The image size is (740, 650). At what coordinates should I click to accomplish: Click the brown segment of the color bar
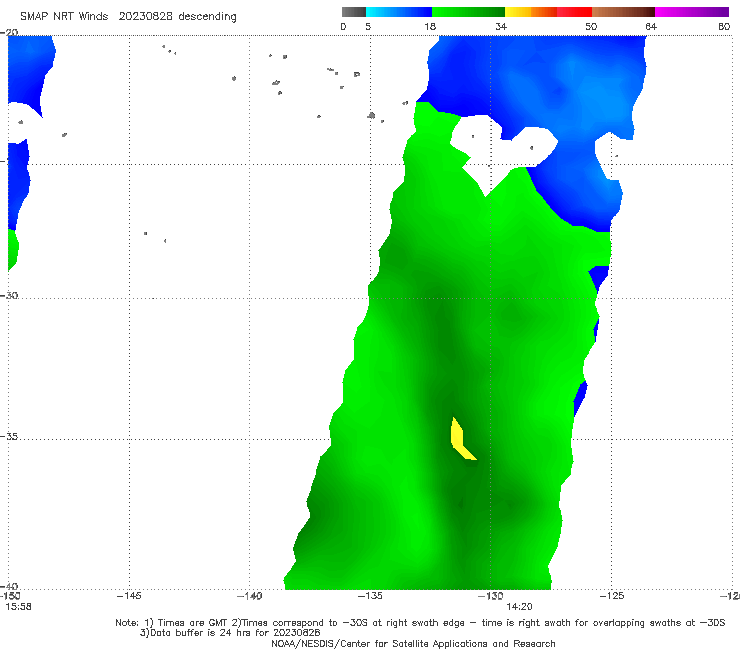(623, 12)
